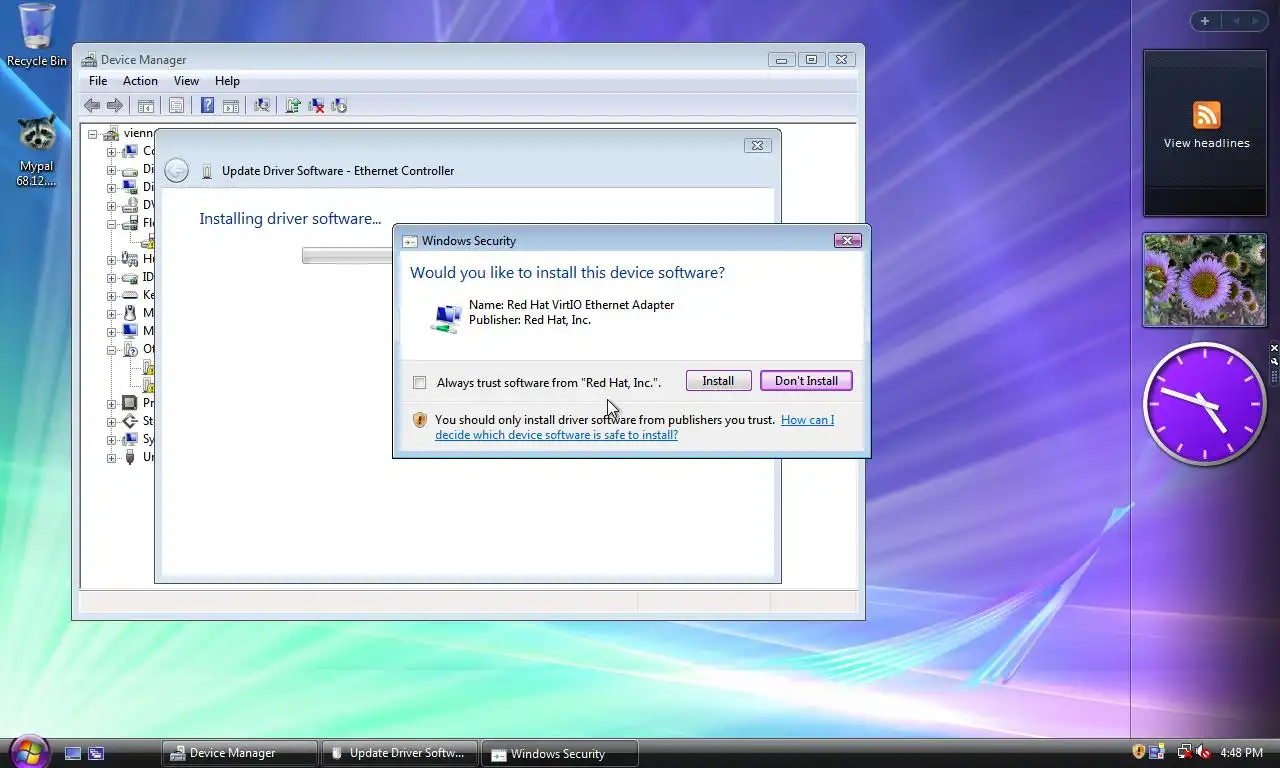Collapse the Floppy drive controllers node
Screen dimensions: 1280x768
pos(111,223)
